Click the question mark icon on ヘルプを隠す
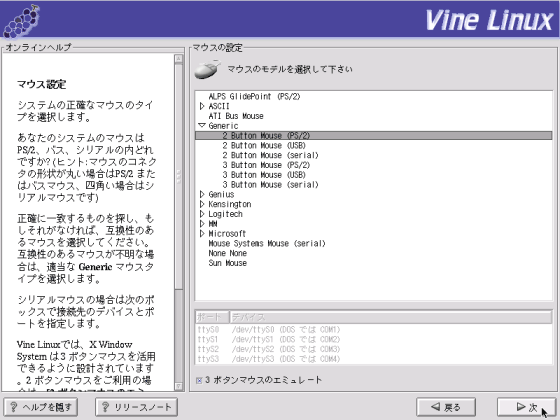This screenshot has width=560, height=420. pos(13,407)
